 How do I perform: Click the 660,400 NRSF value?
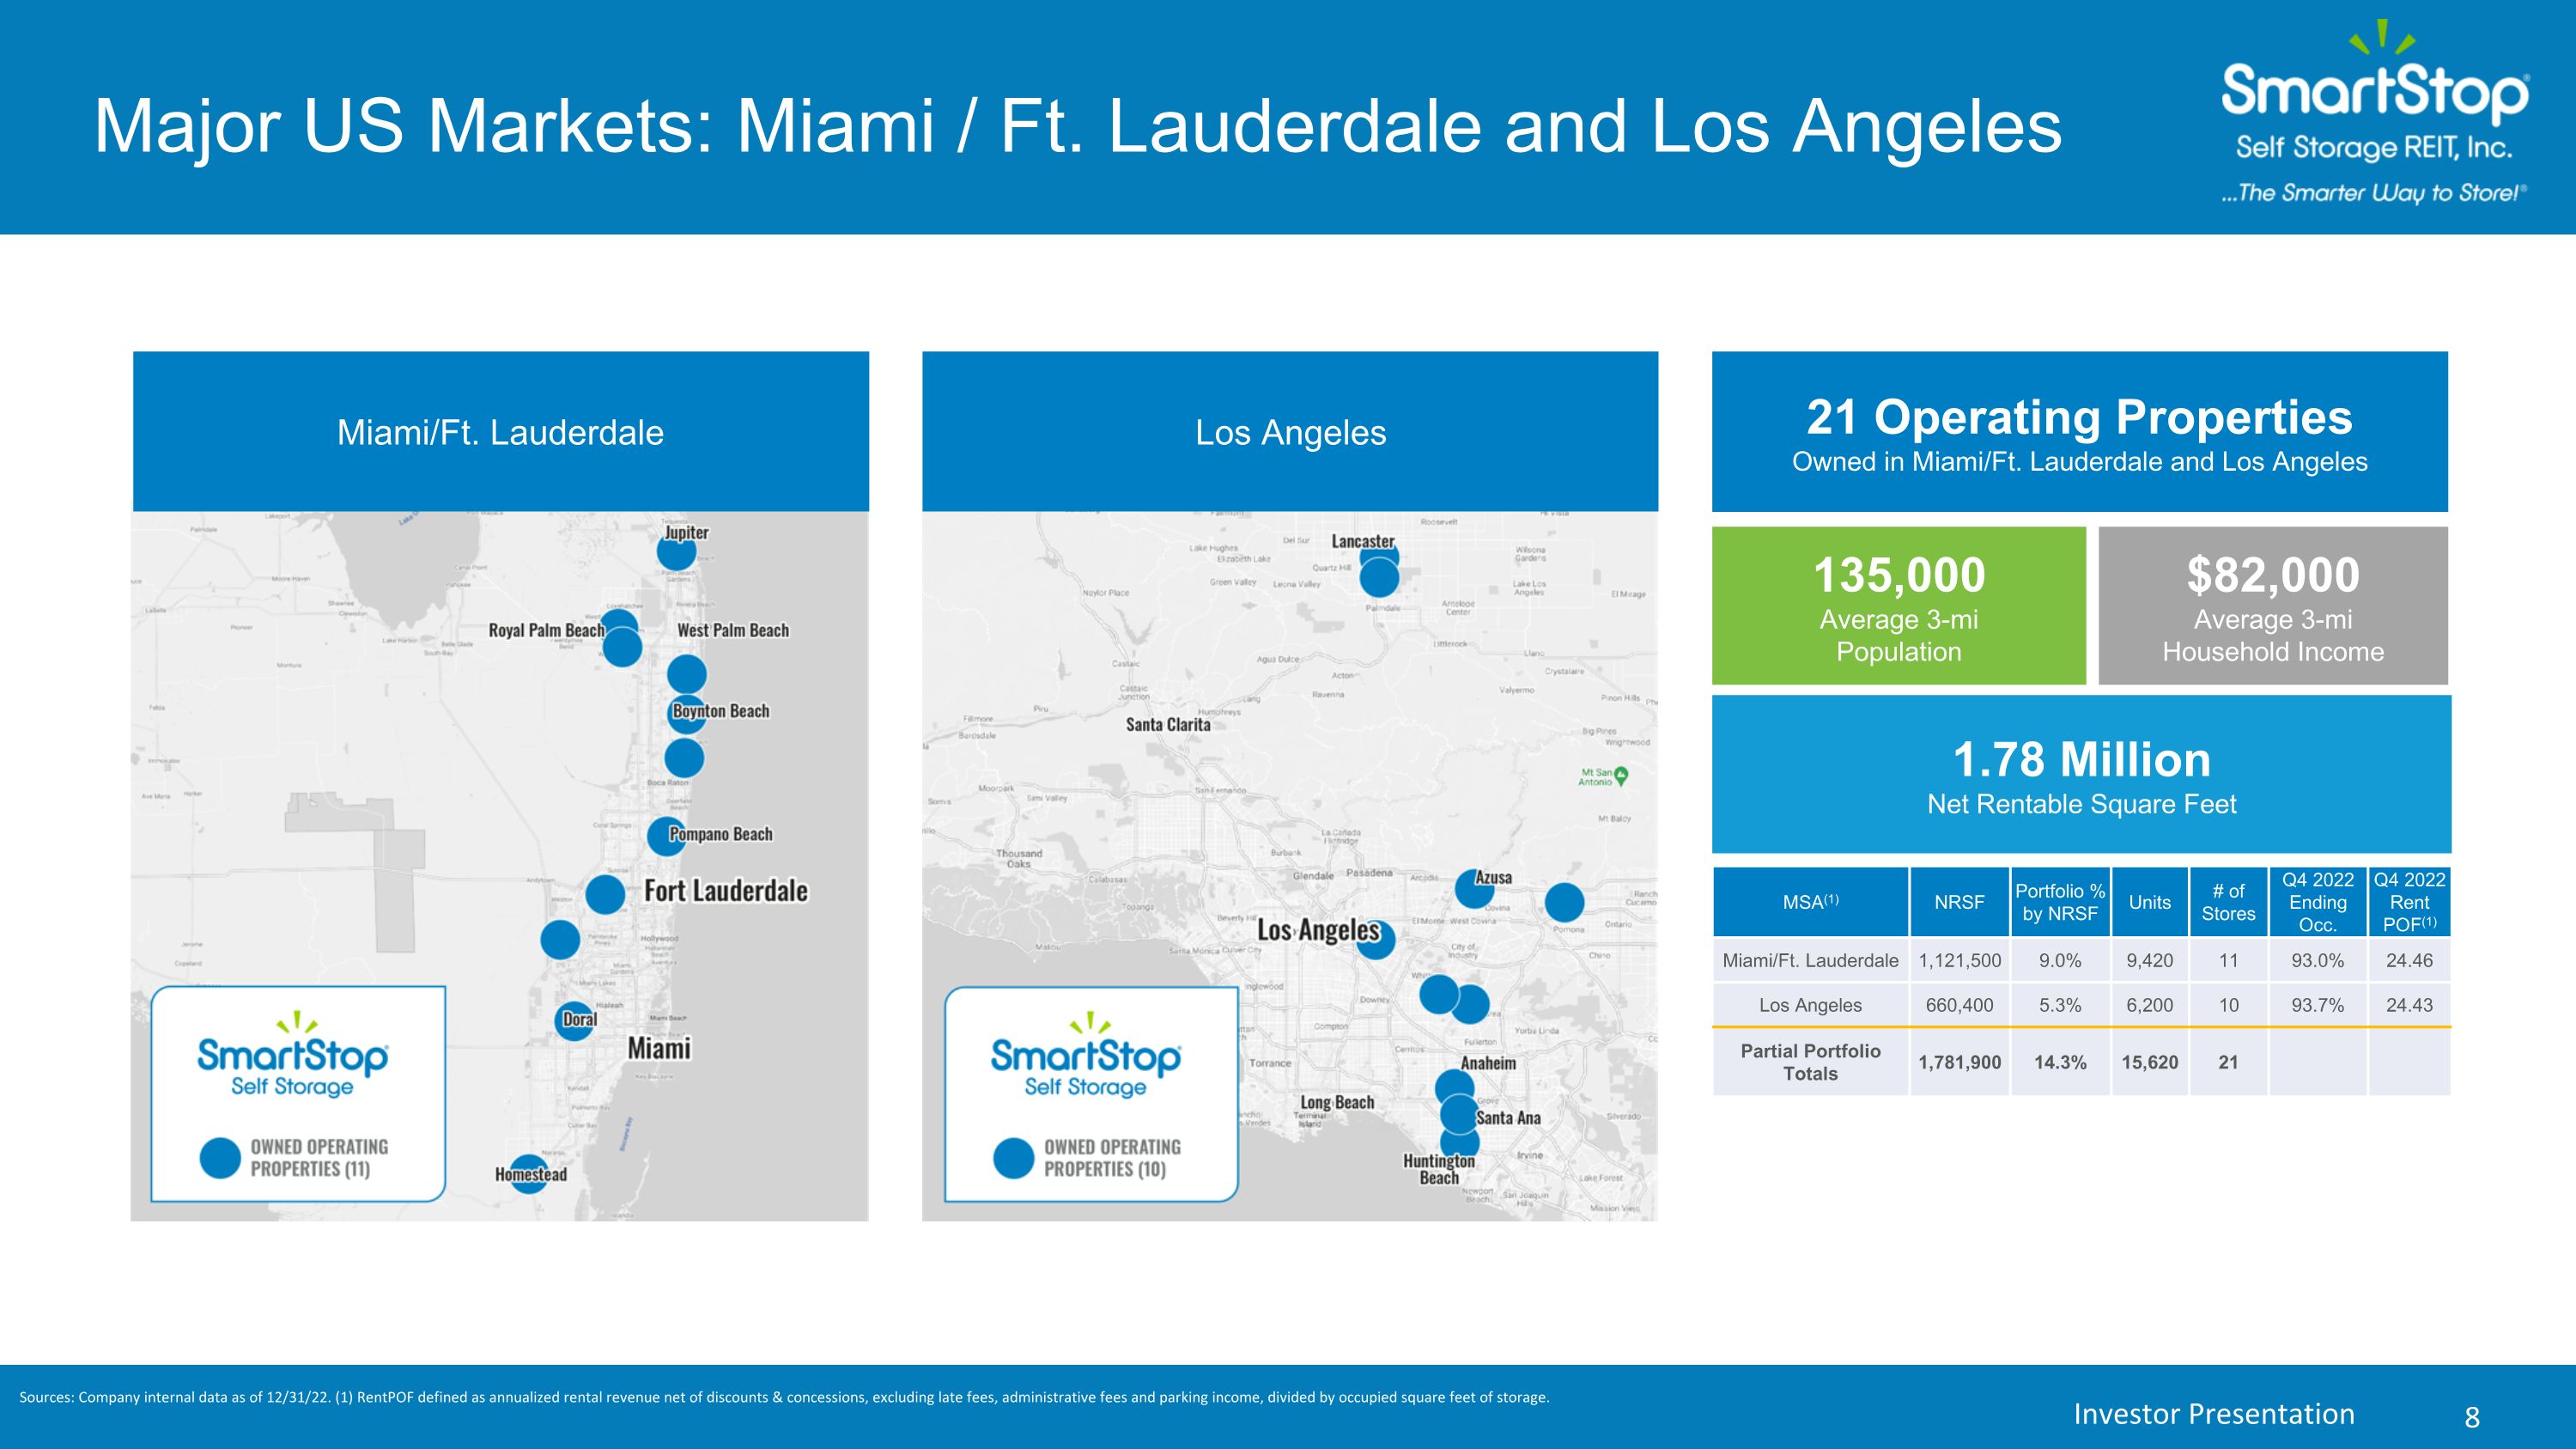tap(1959, 1005)
